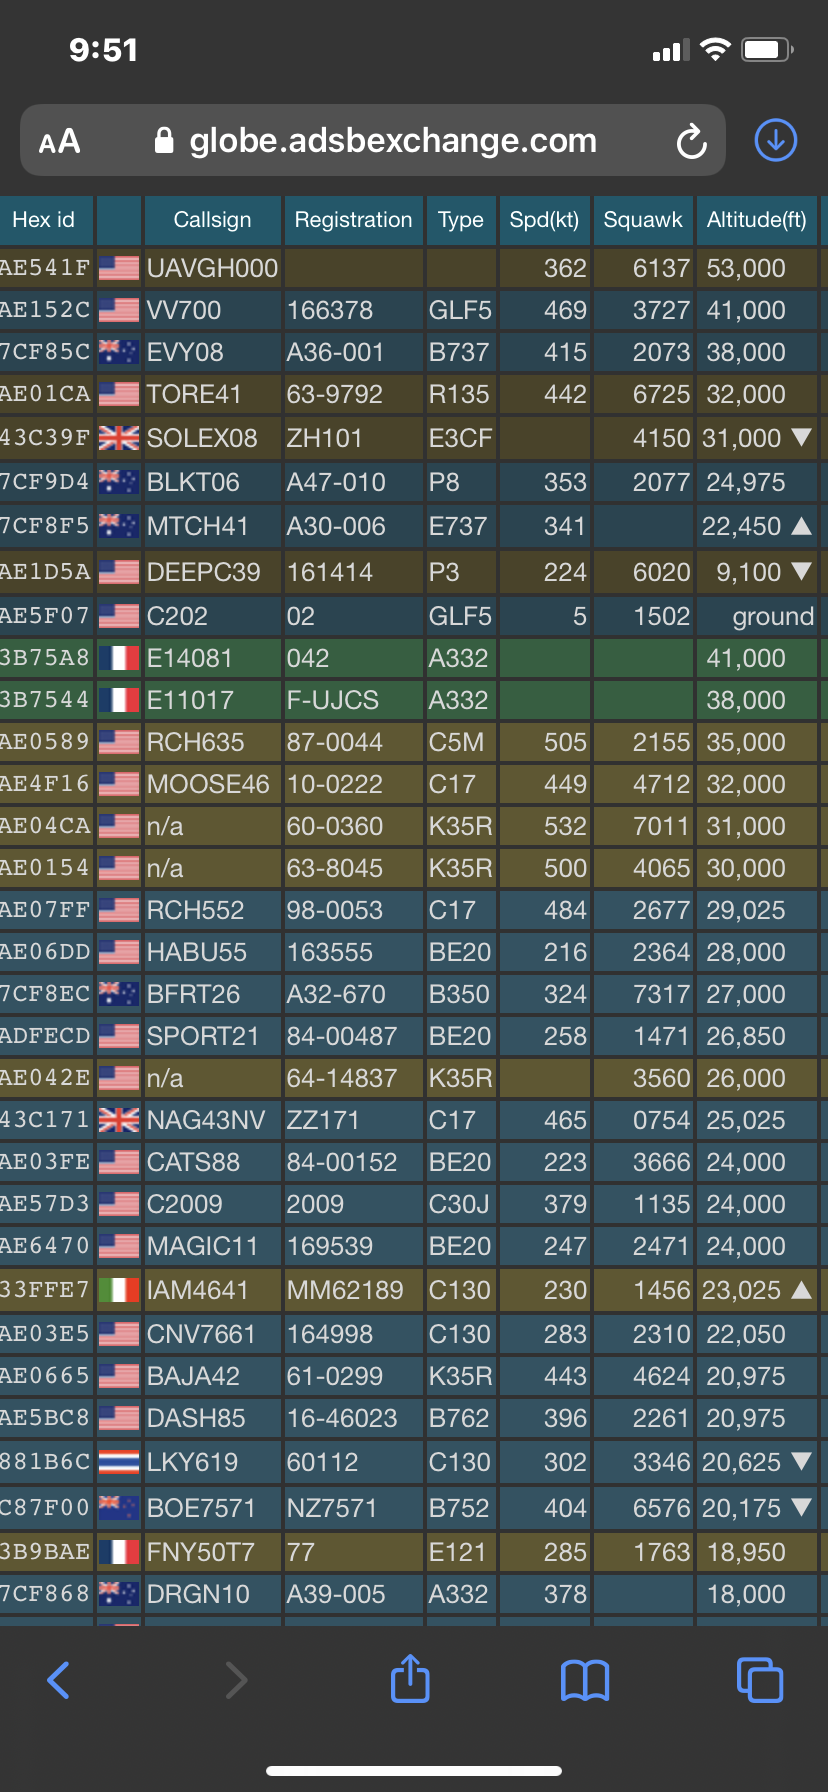Select callsign BFRT26 row
Viewport: 828px width, 1792px height.
pos(410,994)
